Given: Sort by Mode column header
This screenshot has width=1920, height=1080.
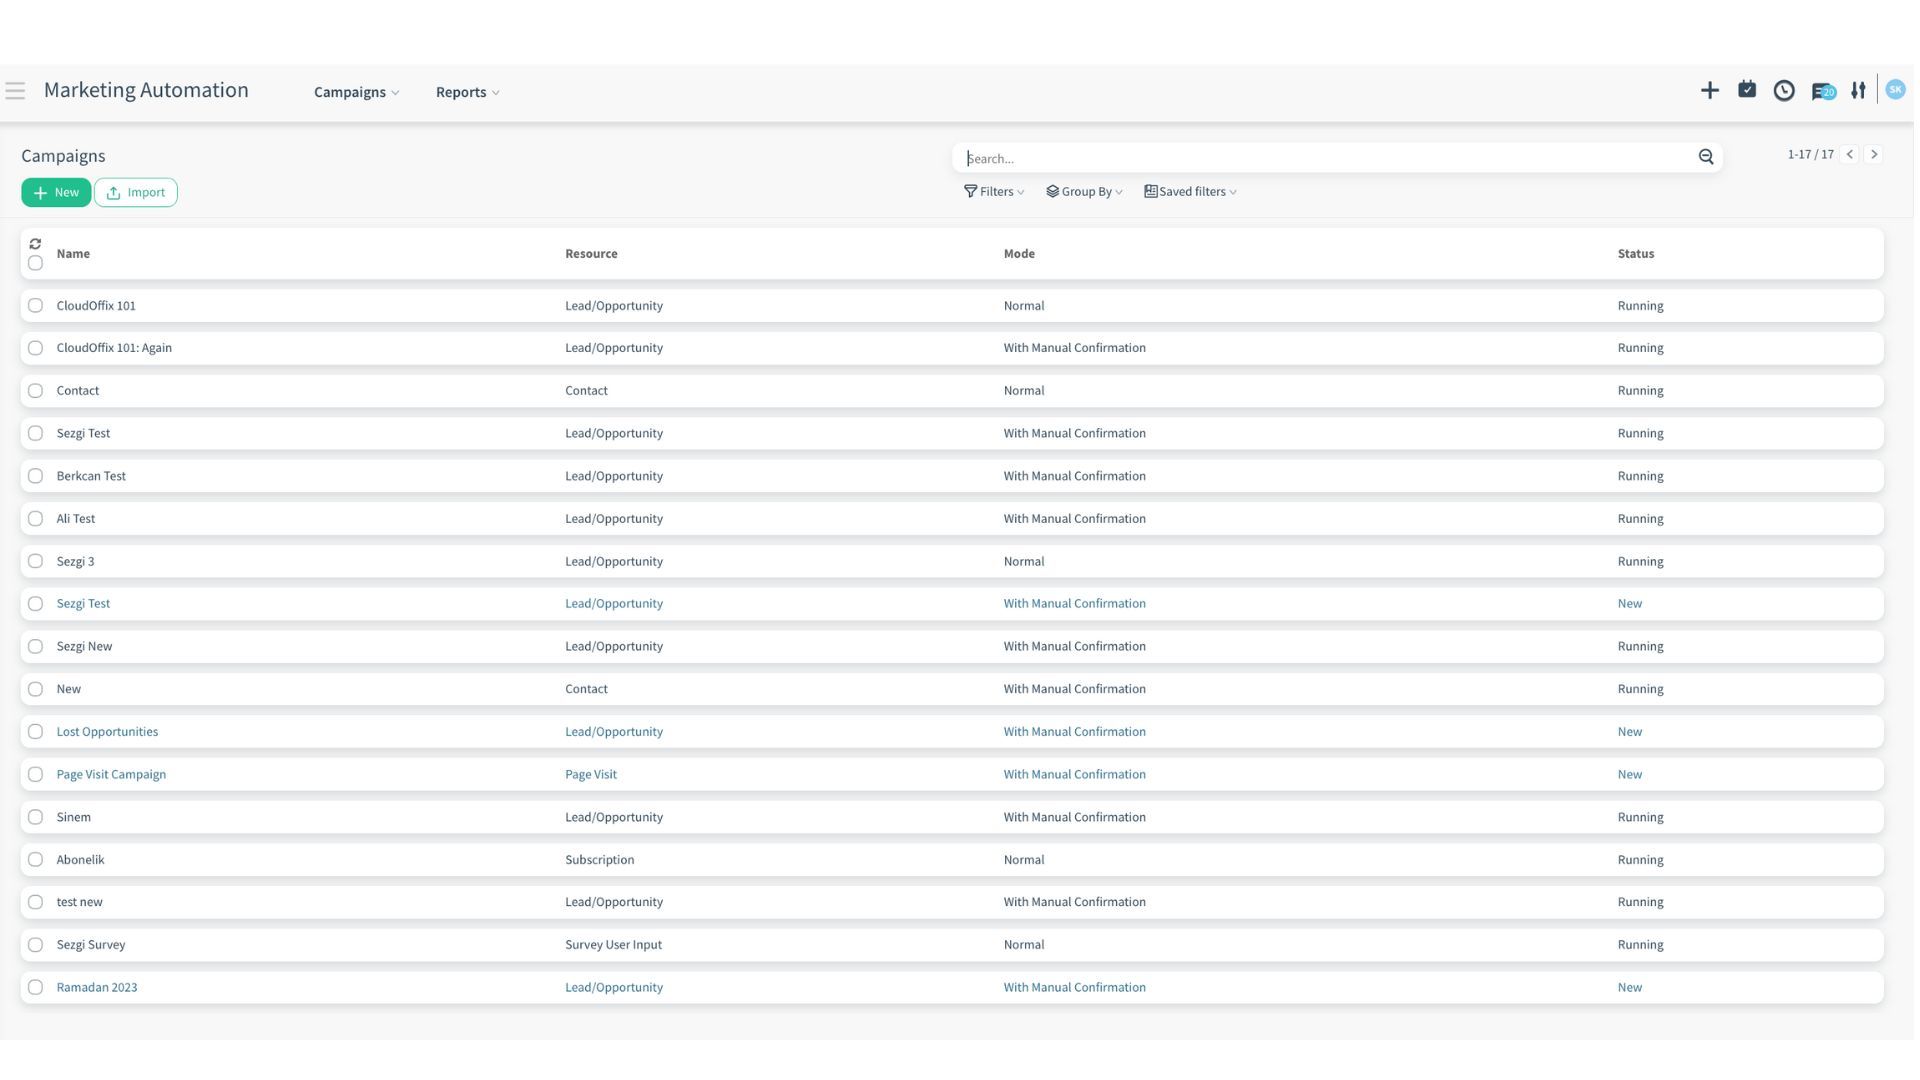Looking at the screenshot, I should click(1019, 254).
